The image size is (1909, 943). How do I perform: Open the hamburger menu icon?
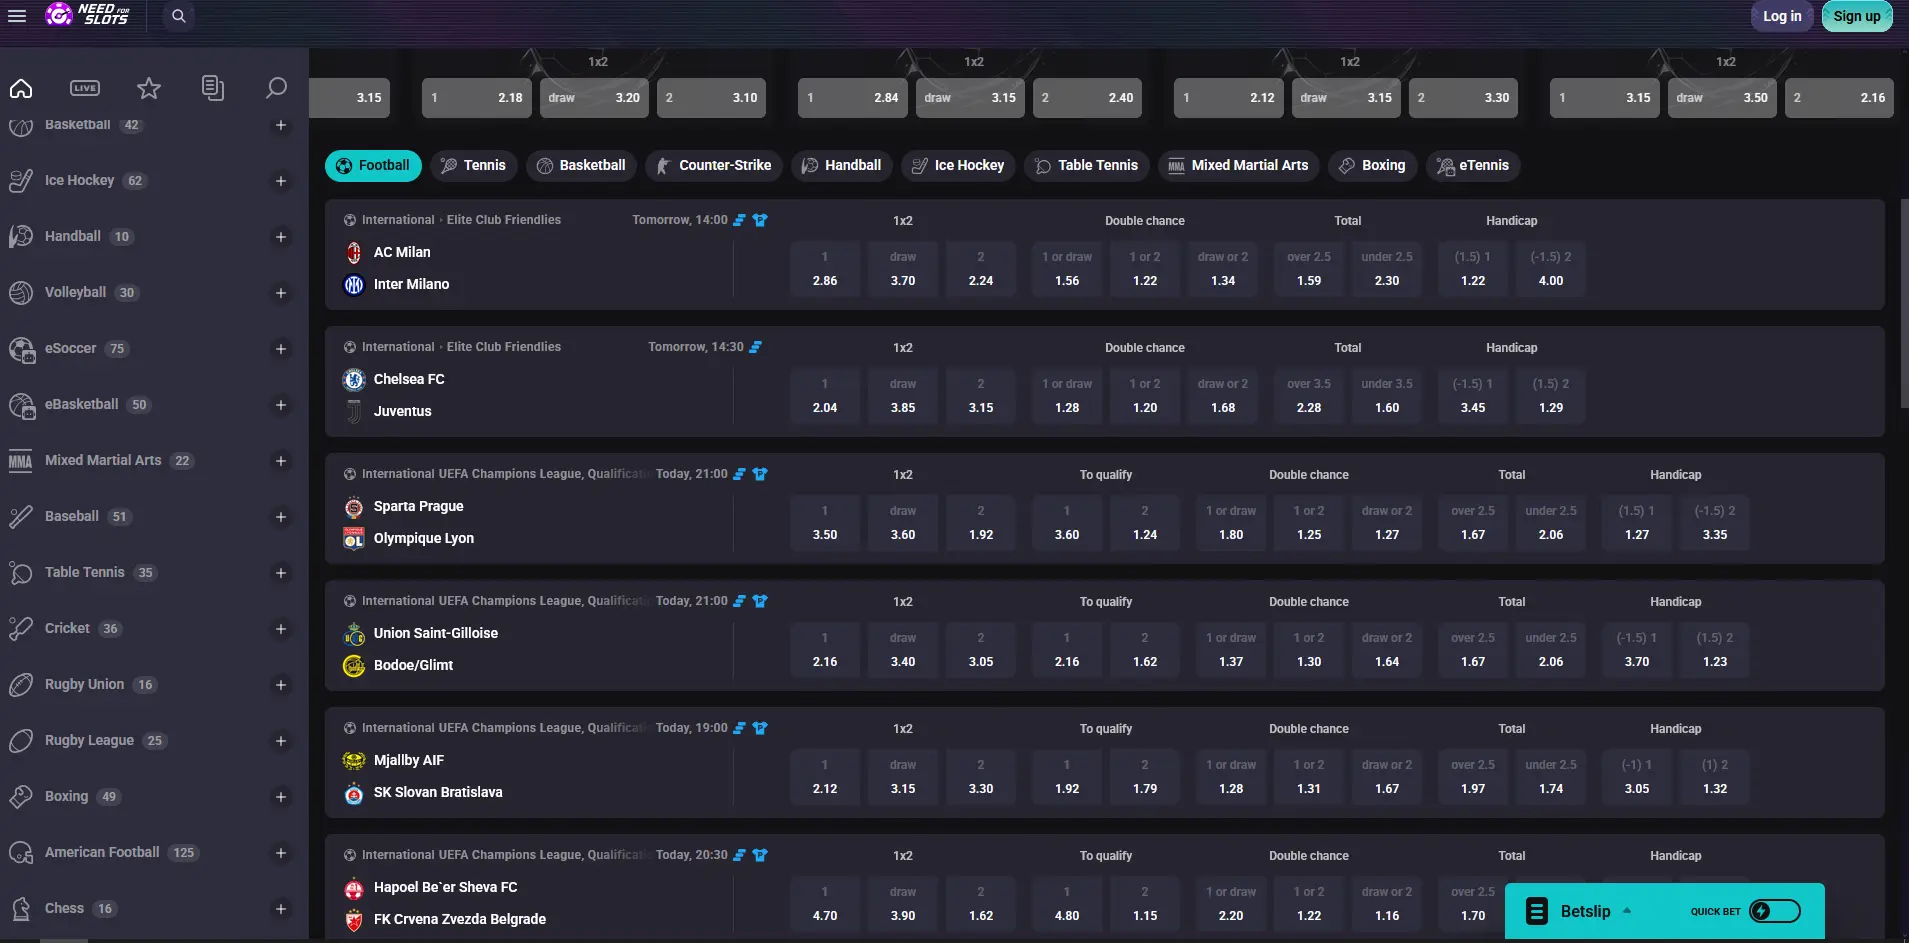(17, 16)
